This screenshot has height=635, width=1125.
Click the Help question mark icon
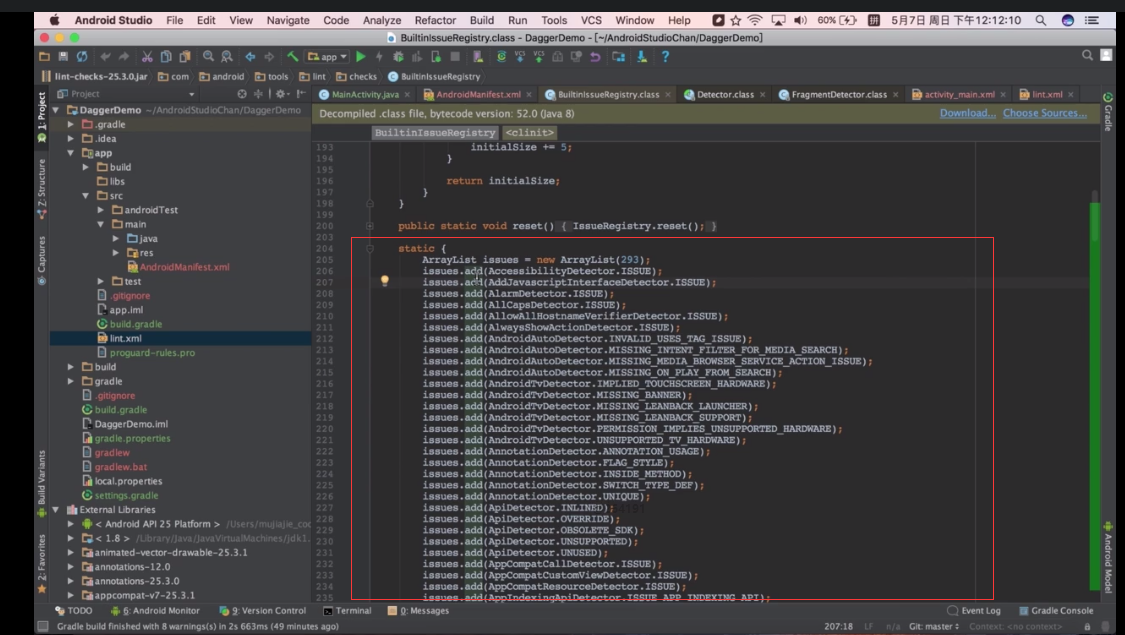665,57
